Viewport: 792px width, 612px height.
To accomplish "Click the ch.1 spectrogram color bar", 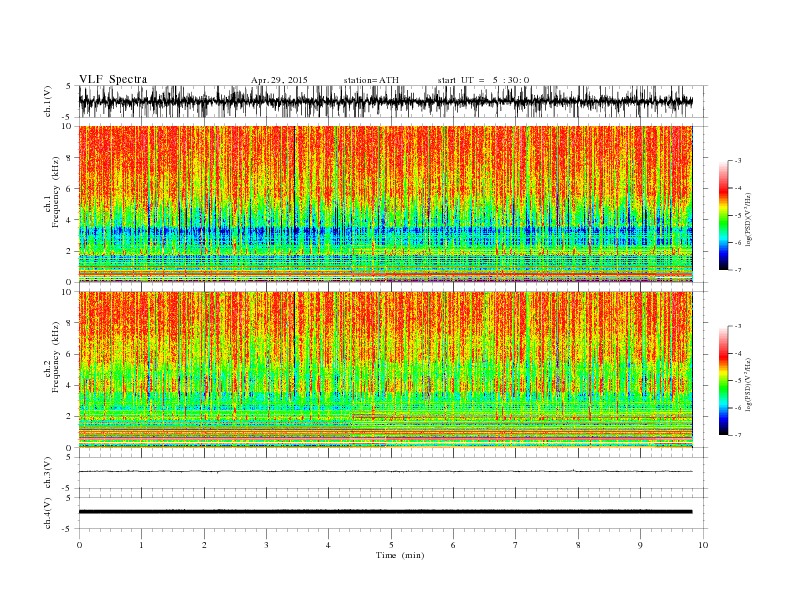I will pos(723,215).
